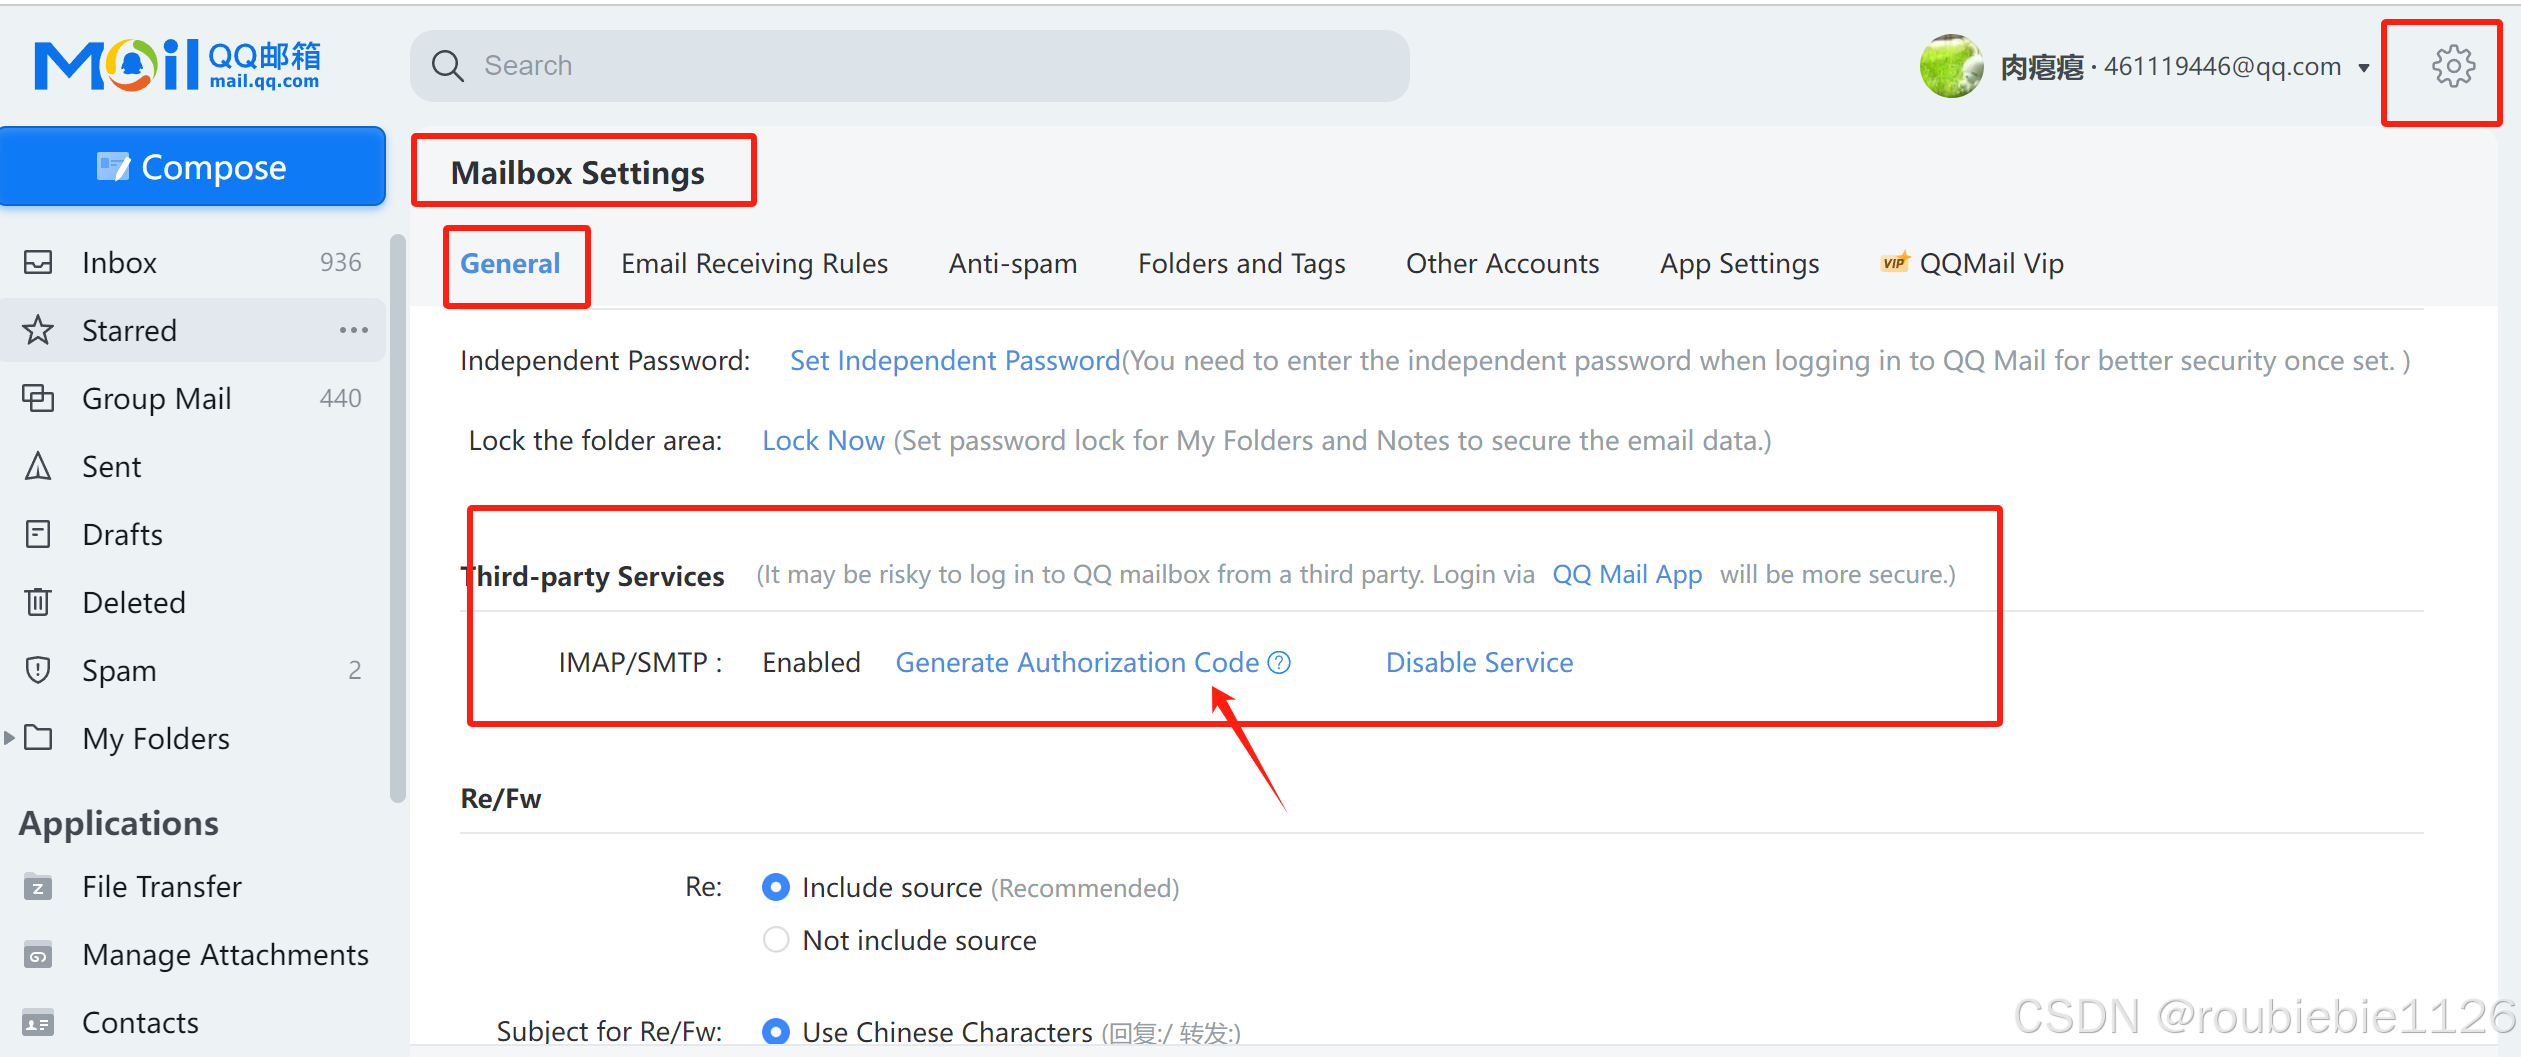
Task: Open the Deleted folder label
Action: click(x=134, y=602)
